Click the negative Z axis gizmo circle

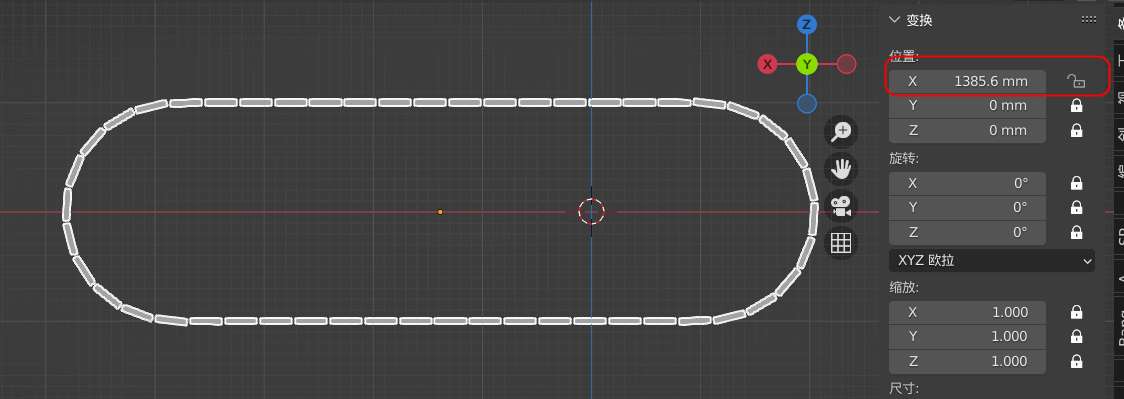pos(807,104)
